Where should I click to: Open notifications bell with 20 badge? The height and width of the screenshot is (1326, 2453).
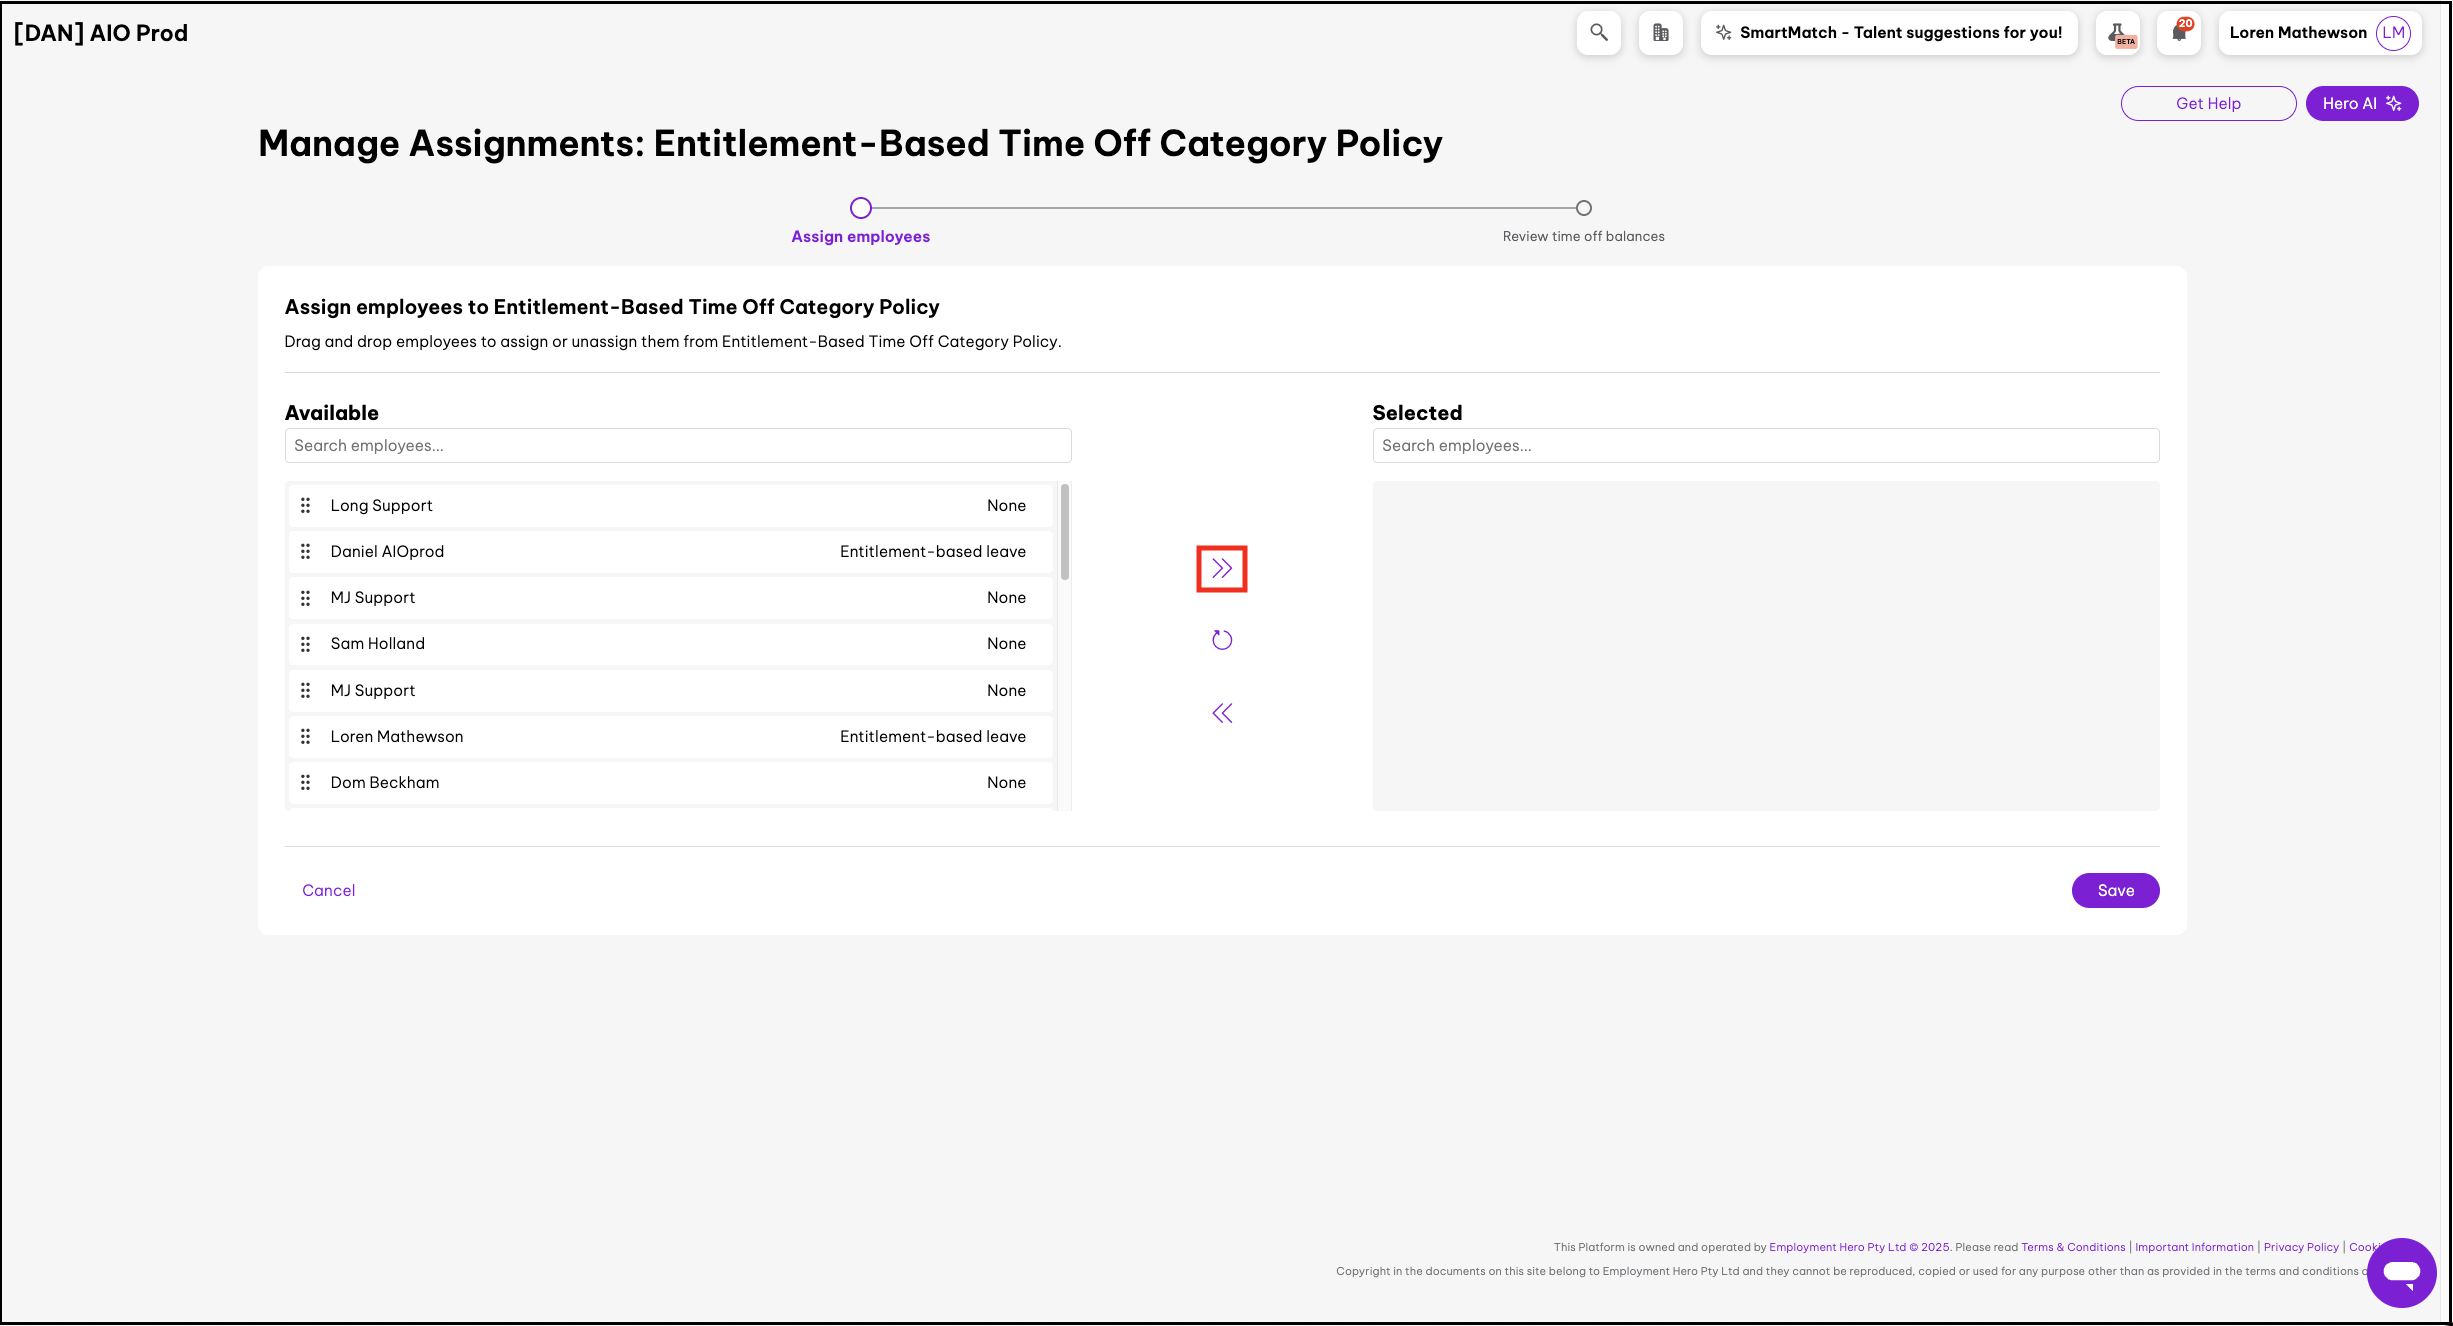coord(2179,33)
